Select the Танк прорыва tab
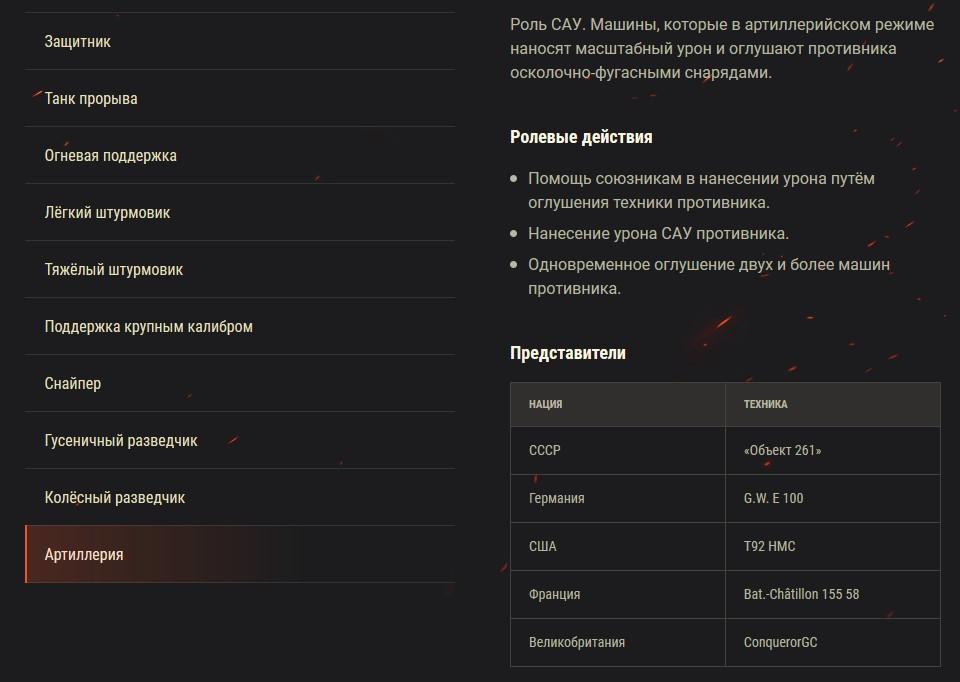960x682 pixels. 91,99
